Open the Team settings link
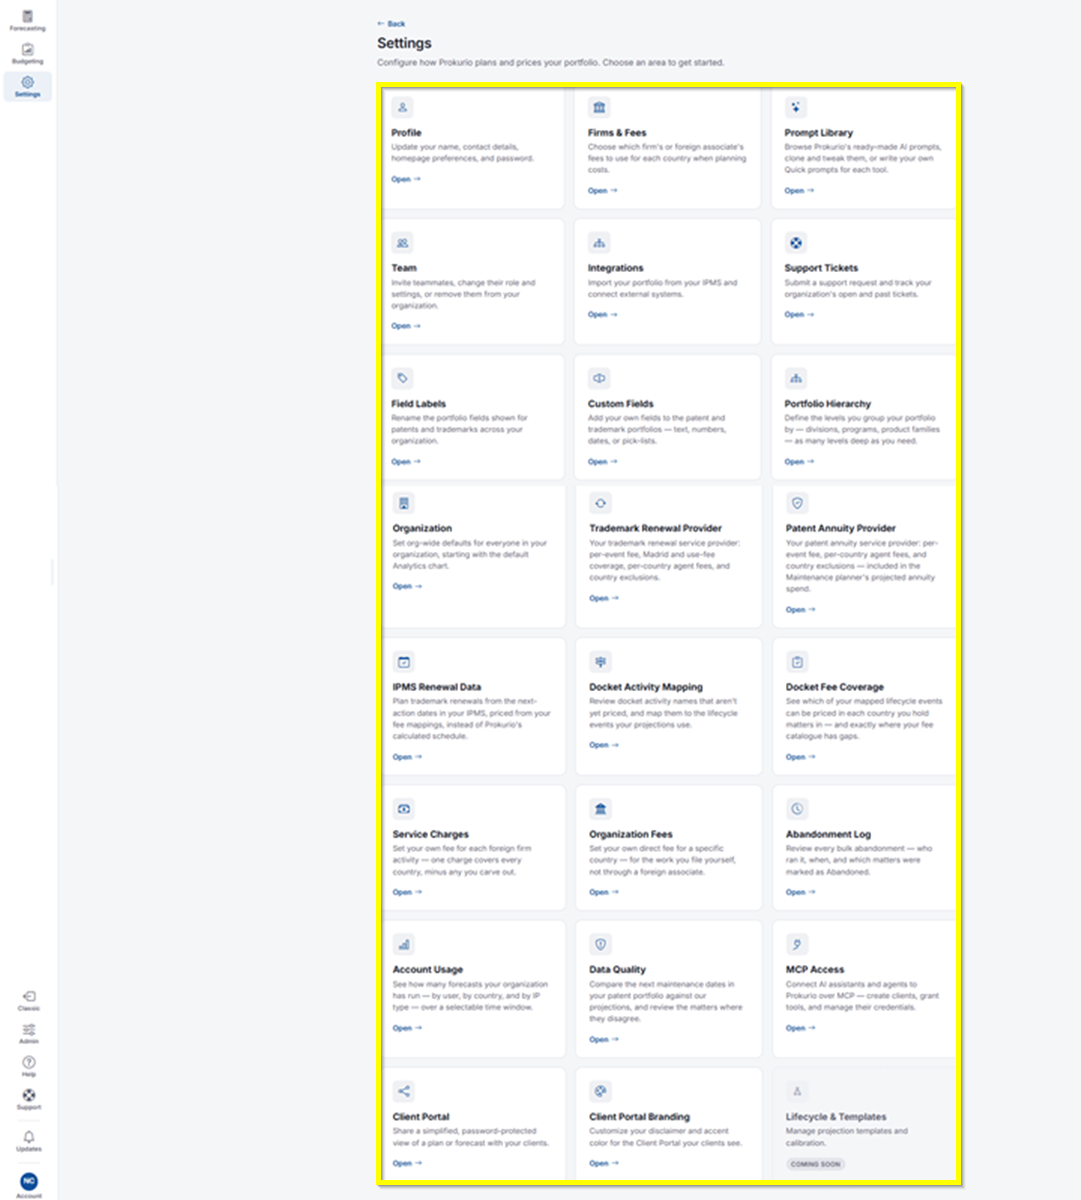This screenshot has width=1081, height=1200. click(x=406, y=326)
